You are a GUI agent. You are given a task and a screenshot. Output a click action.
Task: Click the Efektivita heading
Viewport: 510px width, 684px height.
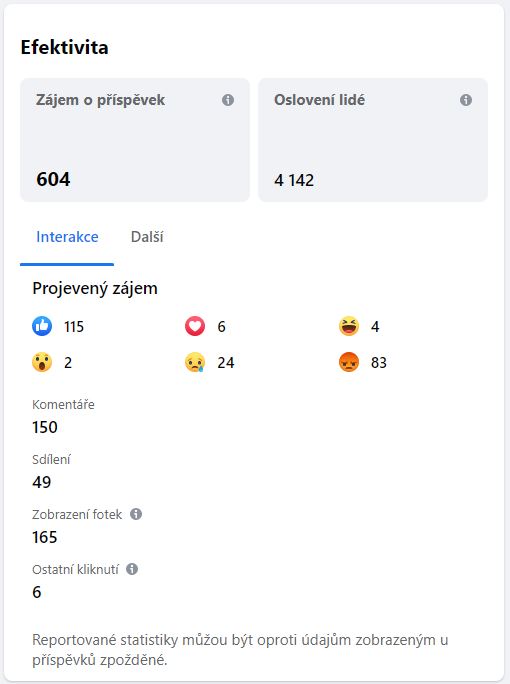65,47
